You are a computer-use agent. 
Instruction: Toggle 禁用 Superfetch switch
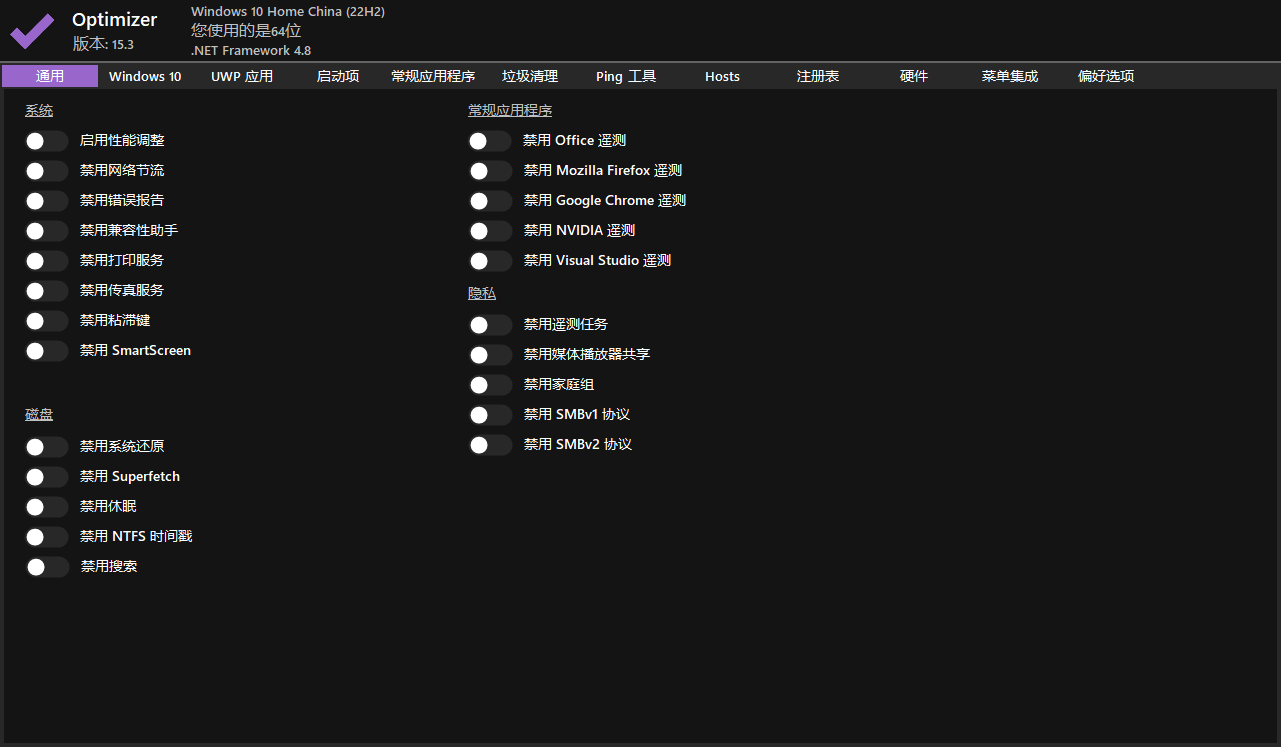click(47, 477)
